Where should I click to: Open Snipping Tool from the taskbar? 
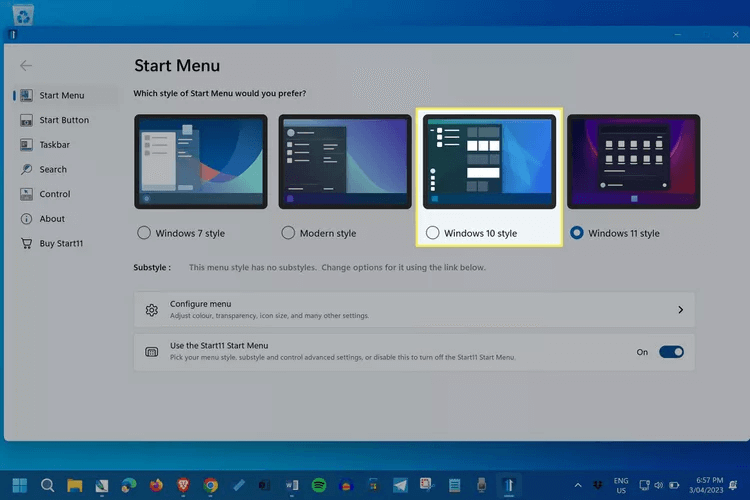427,486
